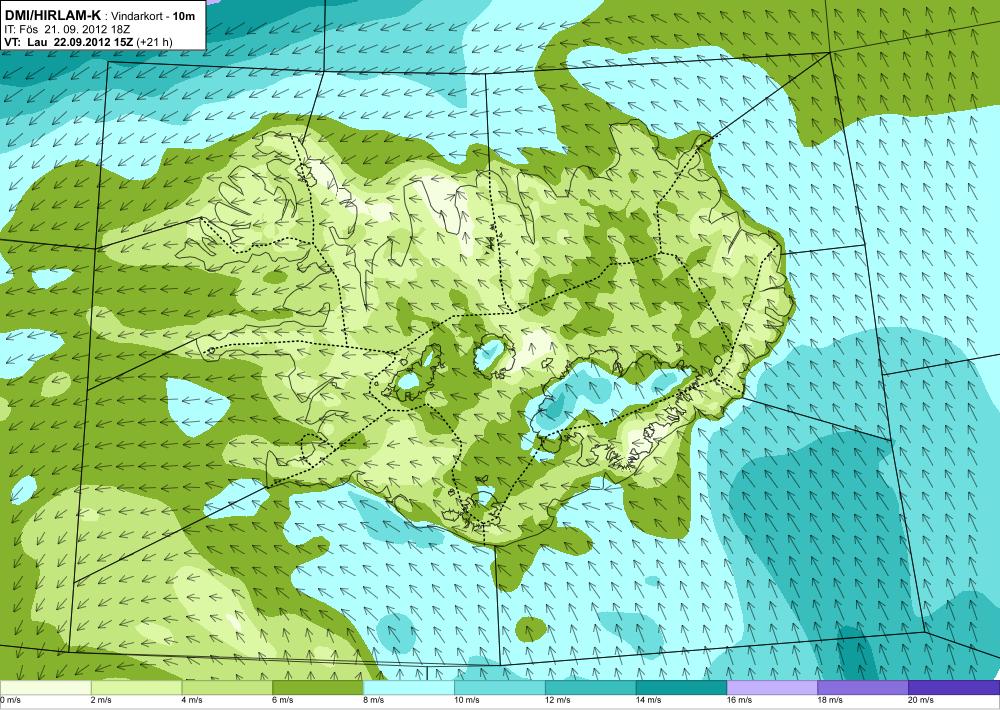Screen dimensions: 1000x710
Task: Pick the pale 0–2 m/s legend swatch
Action: (x=45, y=688)
